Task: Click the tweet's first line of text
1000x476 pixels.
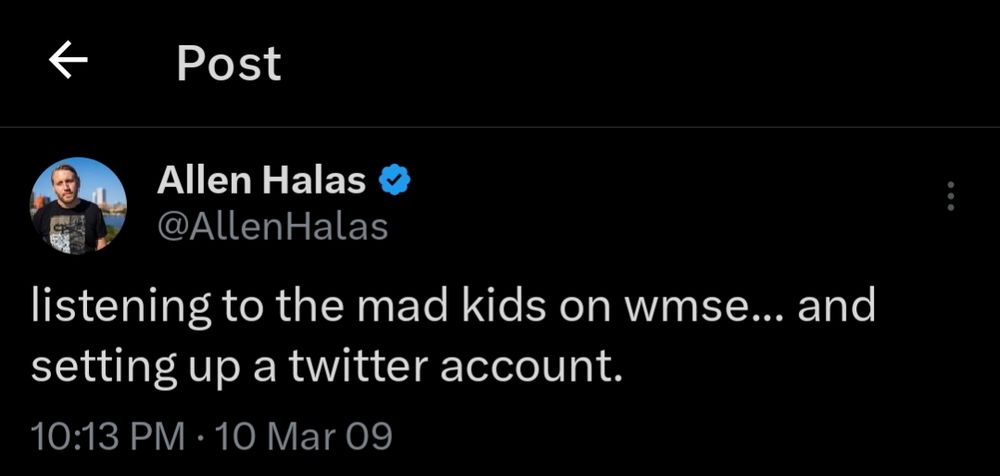Action: coord(453,307)
